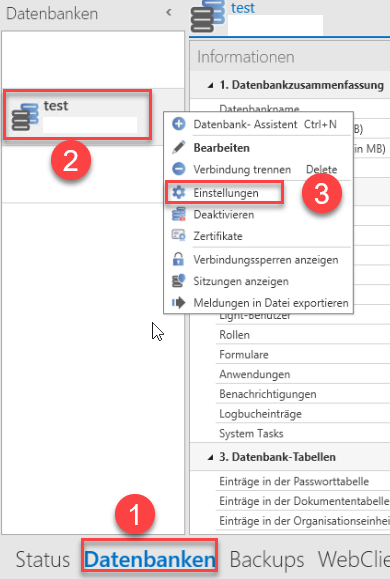Screen dimensions: 390x579
Task: Click the Logbucheinträge row
Action: [303, 414]
